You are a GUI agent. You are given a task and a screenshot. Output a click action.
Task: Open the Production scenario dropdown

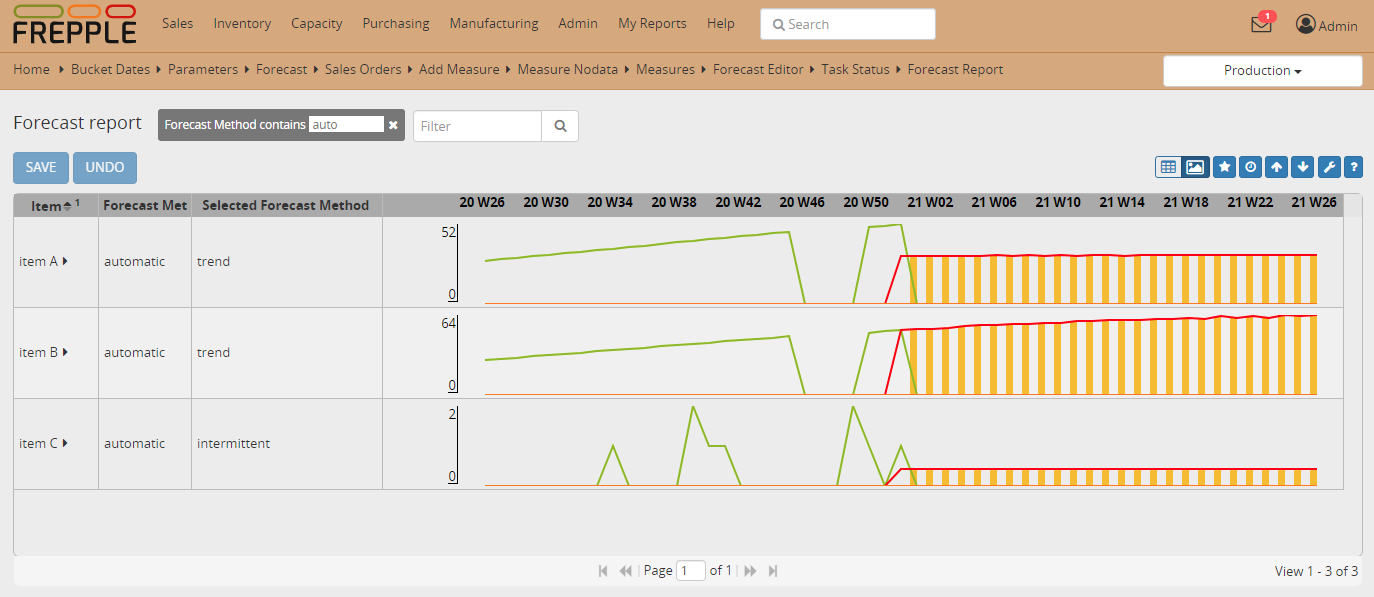point(1262,71)
